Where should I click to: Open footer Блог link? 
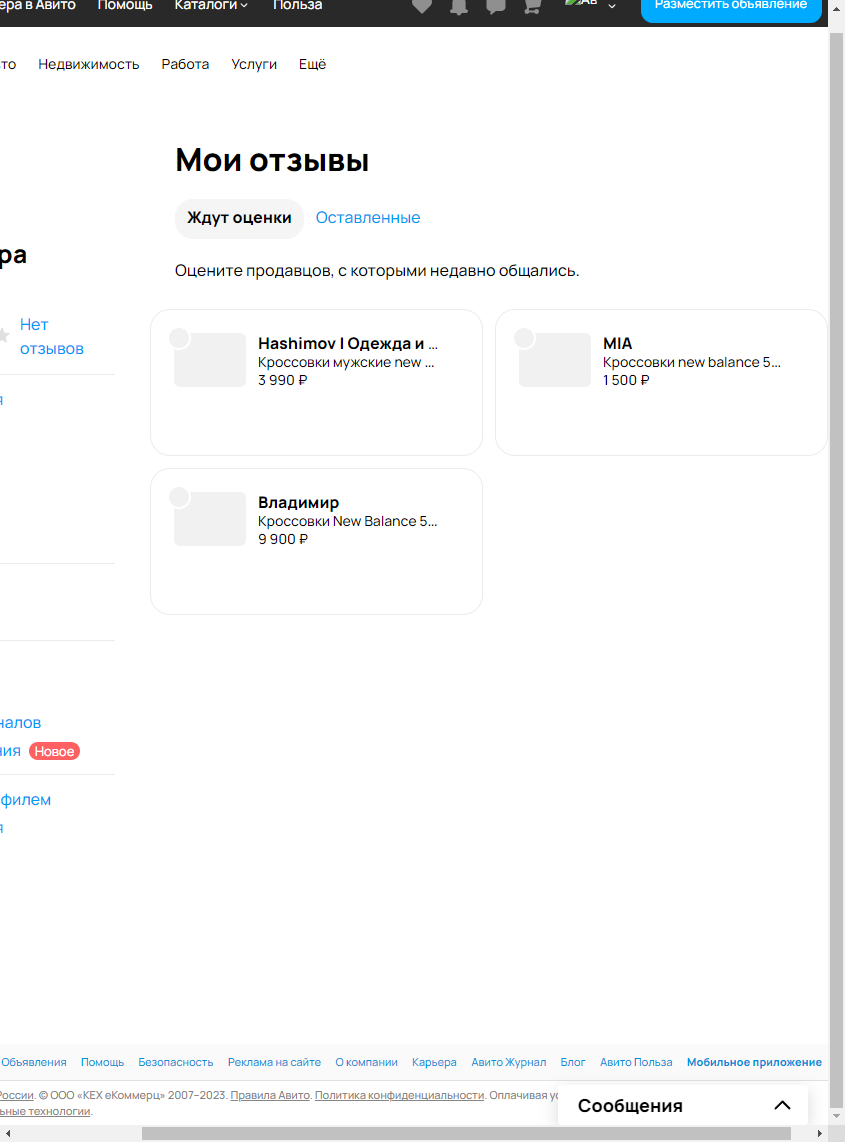(573, 1062)
